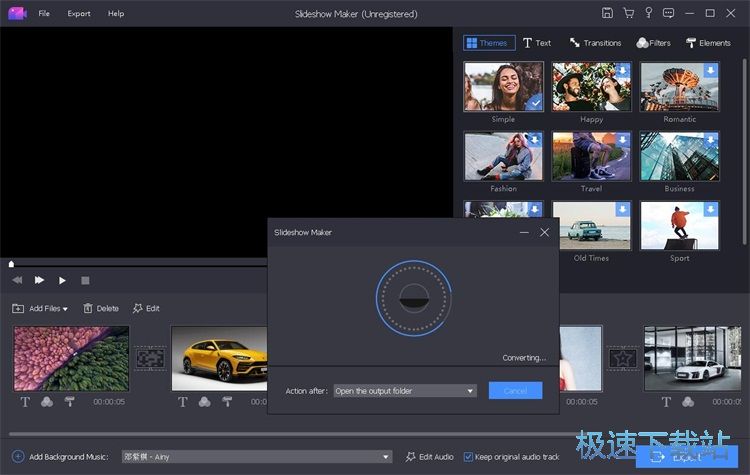Screen dimensions: 750x475
Task: Download the Business theme via its arrow icon
Action: [x=711, y=140]
